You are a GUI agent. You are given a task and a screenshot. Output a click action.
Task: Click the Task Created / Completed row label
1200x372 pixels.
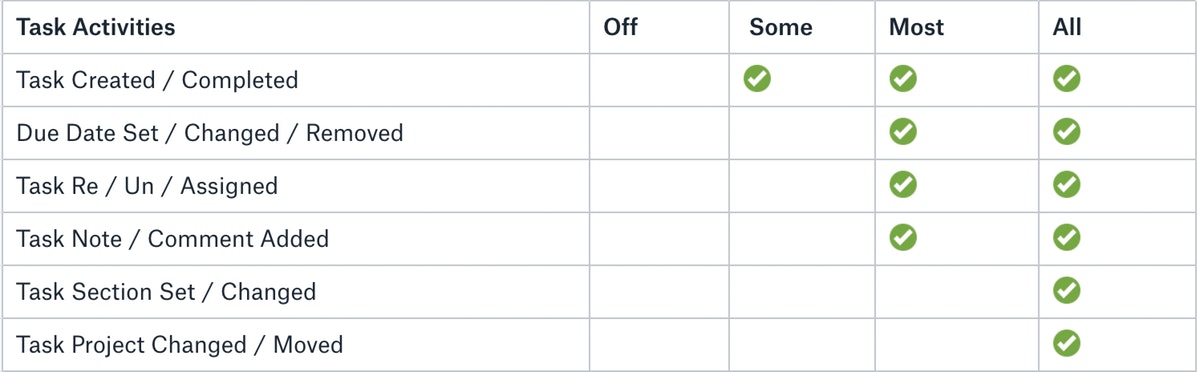tap(157, 80)
